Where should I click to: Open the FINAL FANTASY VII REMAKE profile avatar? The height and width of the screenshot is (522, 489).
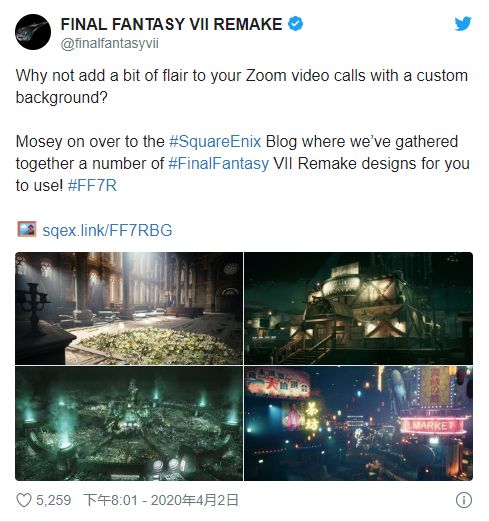[x=33, y=32]
